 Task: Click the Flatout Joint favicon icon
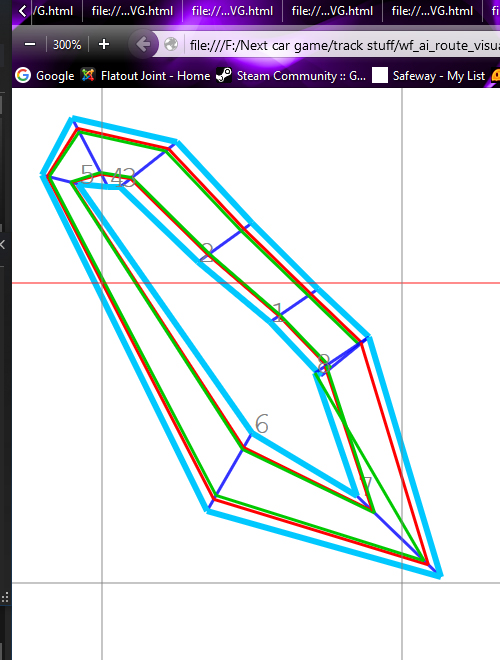coord(88,75)
